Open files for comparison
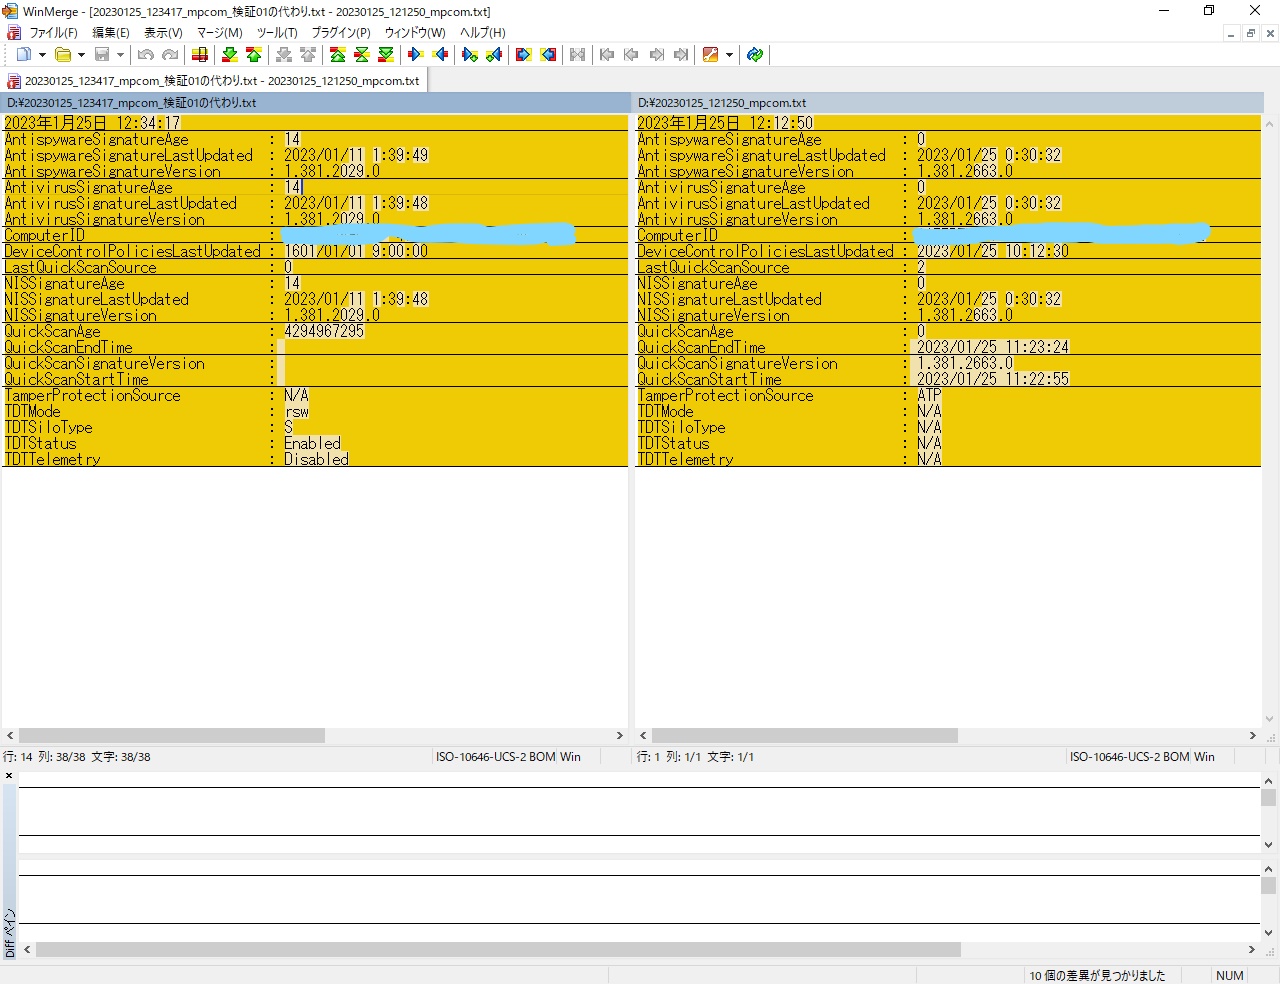 tap(61, 54)
